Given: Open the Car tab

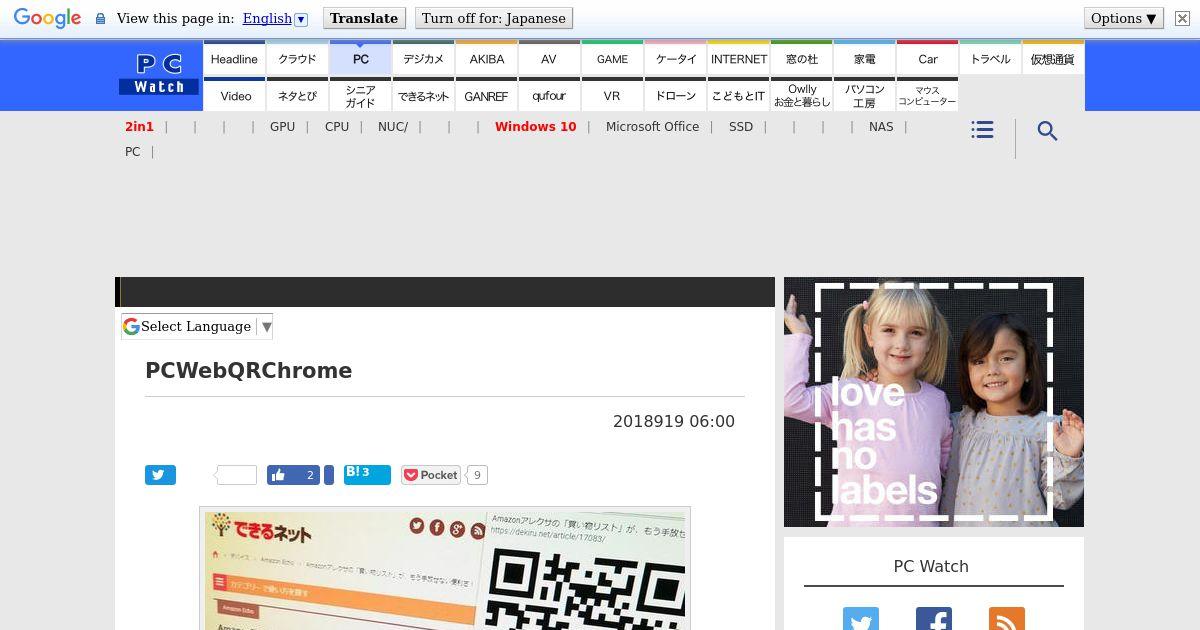Looking at the screenshot, I should 927,59.
